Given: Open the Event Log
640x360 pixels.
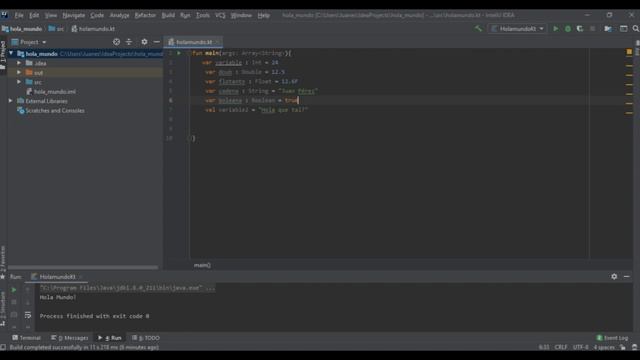Looking at the screenshot, I should tap(612, 338).
